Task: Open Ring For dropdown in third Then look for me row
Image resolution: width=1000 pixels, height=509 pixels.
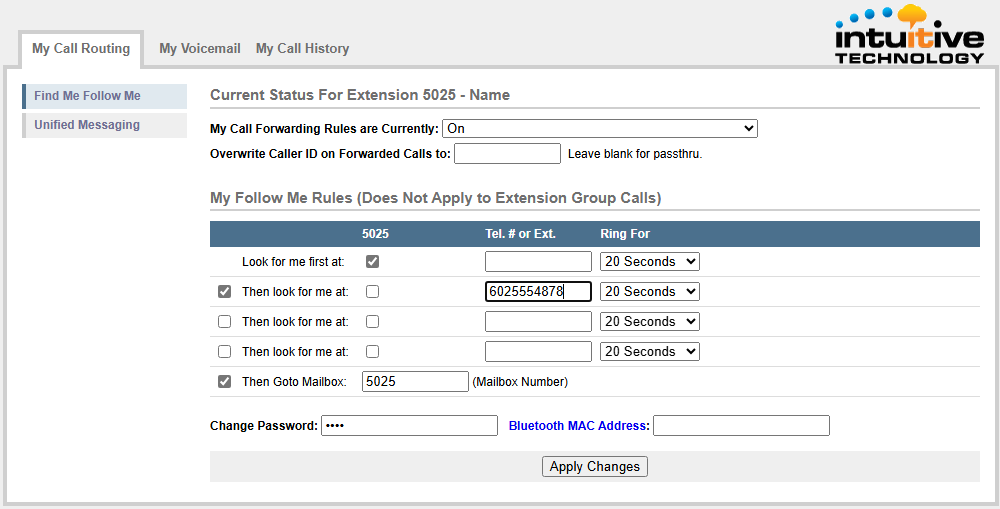Action: pos(650,351)
